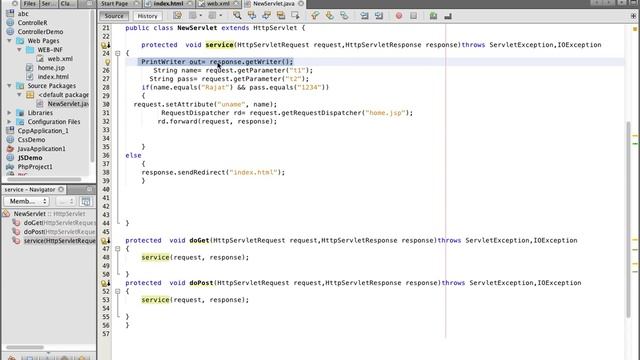
Task: Select NewServlet.java in project tree
Action: (x=68, y=104)
